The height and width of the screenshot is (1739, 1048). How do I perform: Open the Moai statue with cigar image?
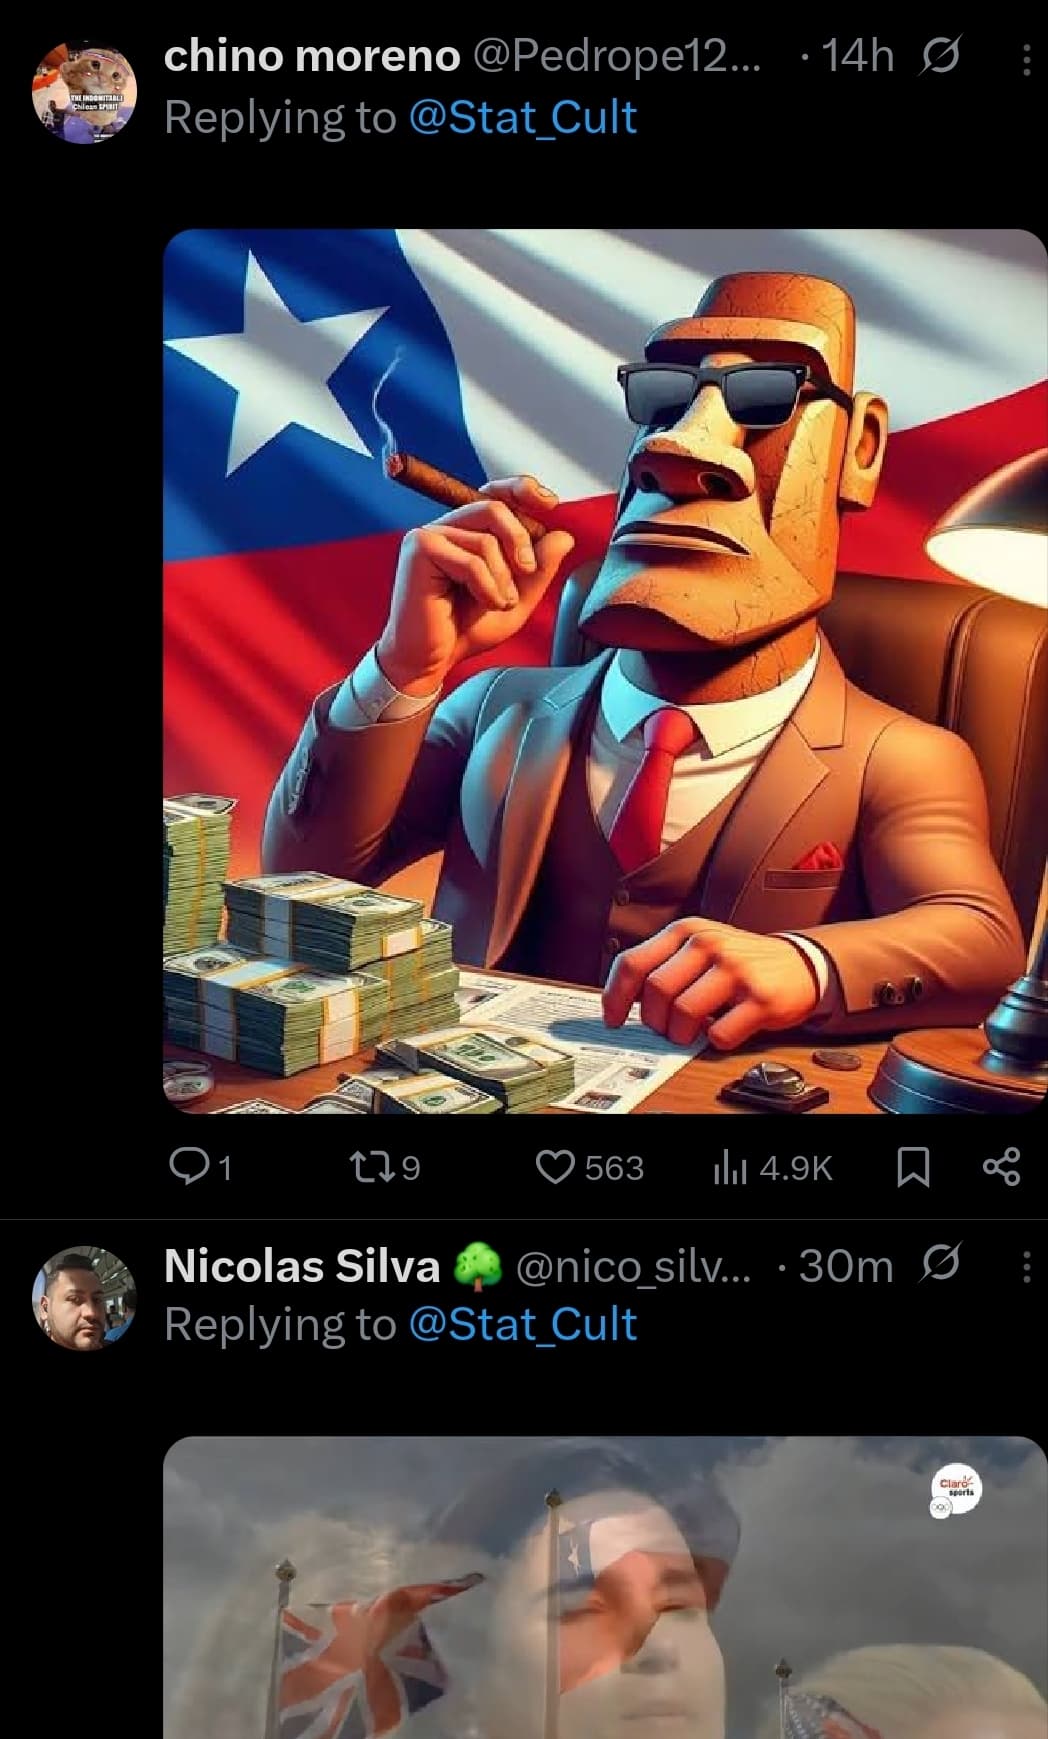point(604,671)
